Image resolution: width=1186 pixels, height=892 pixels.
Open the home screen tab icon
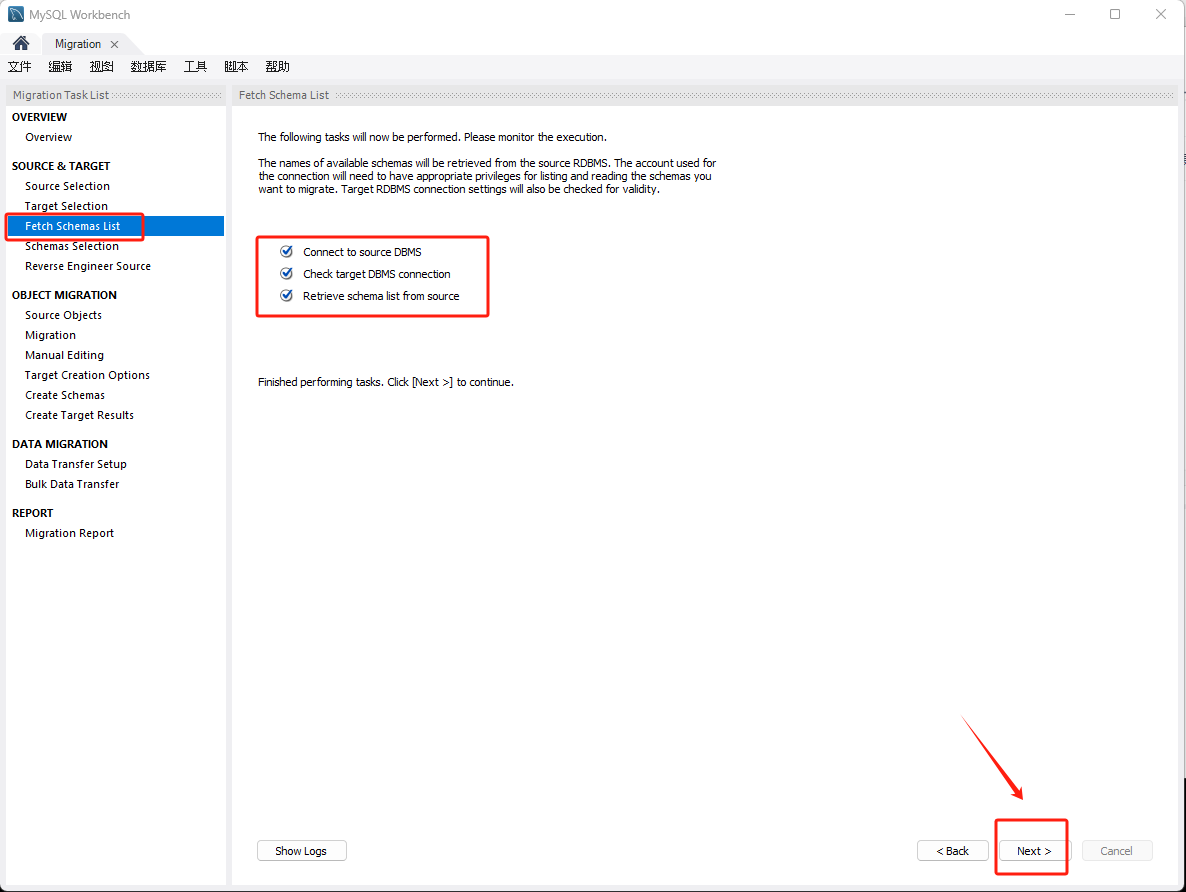point(21,43)
